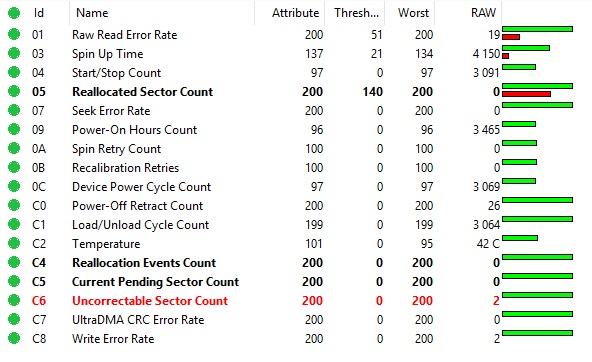Select the status dot beside Reallocated Sector Count
Viewport: 592px width, 362px height.
[14, 91]
